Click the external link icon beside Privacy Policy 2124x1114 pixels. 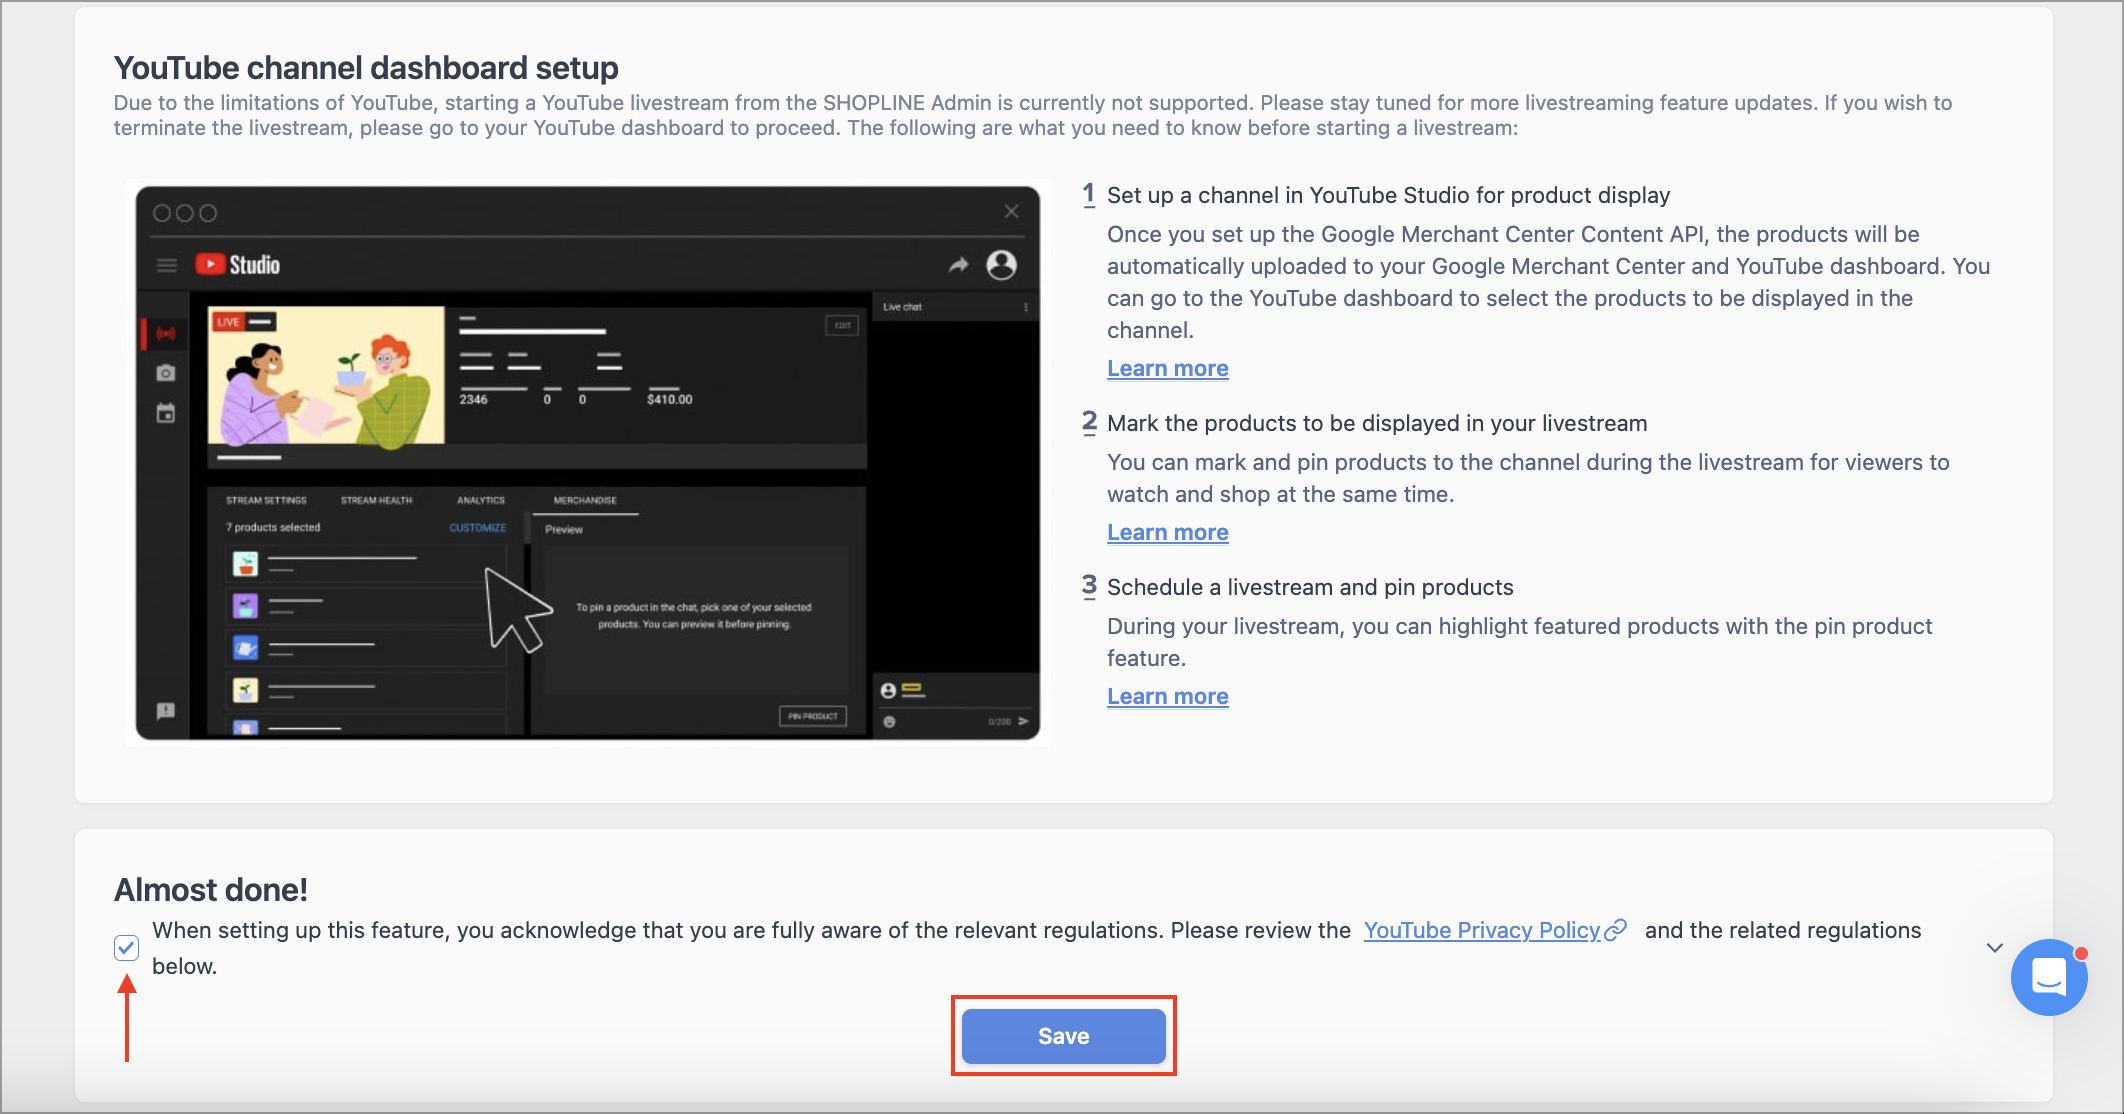1615,930
